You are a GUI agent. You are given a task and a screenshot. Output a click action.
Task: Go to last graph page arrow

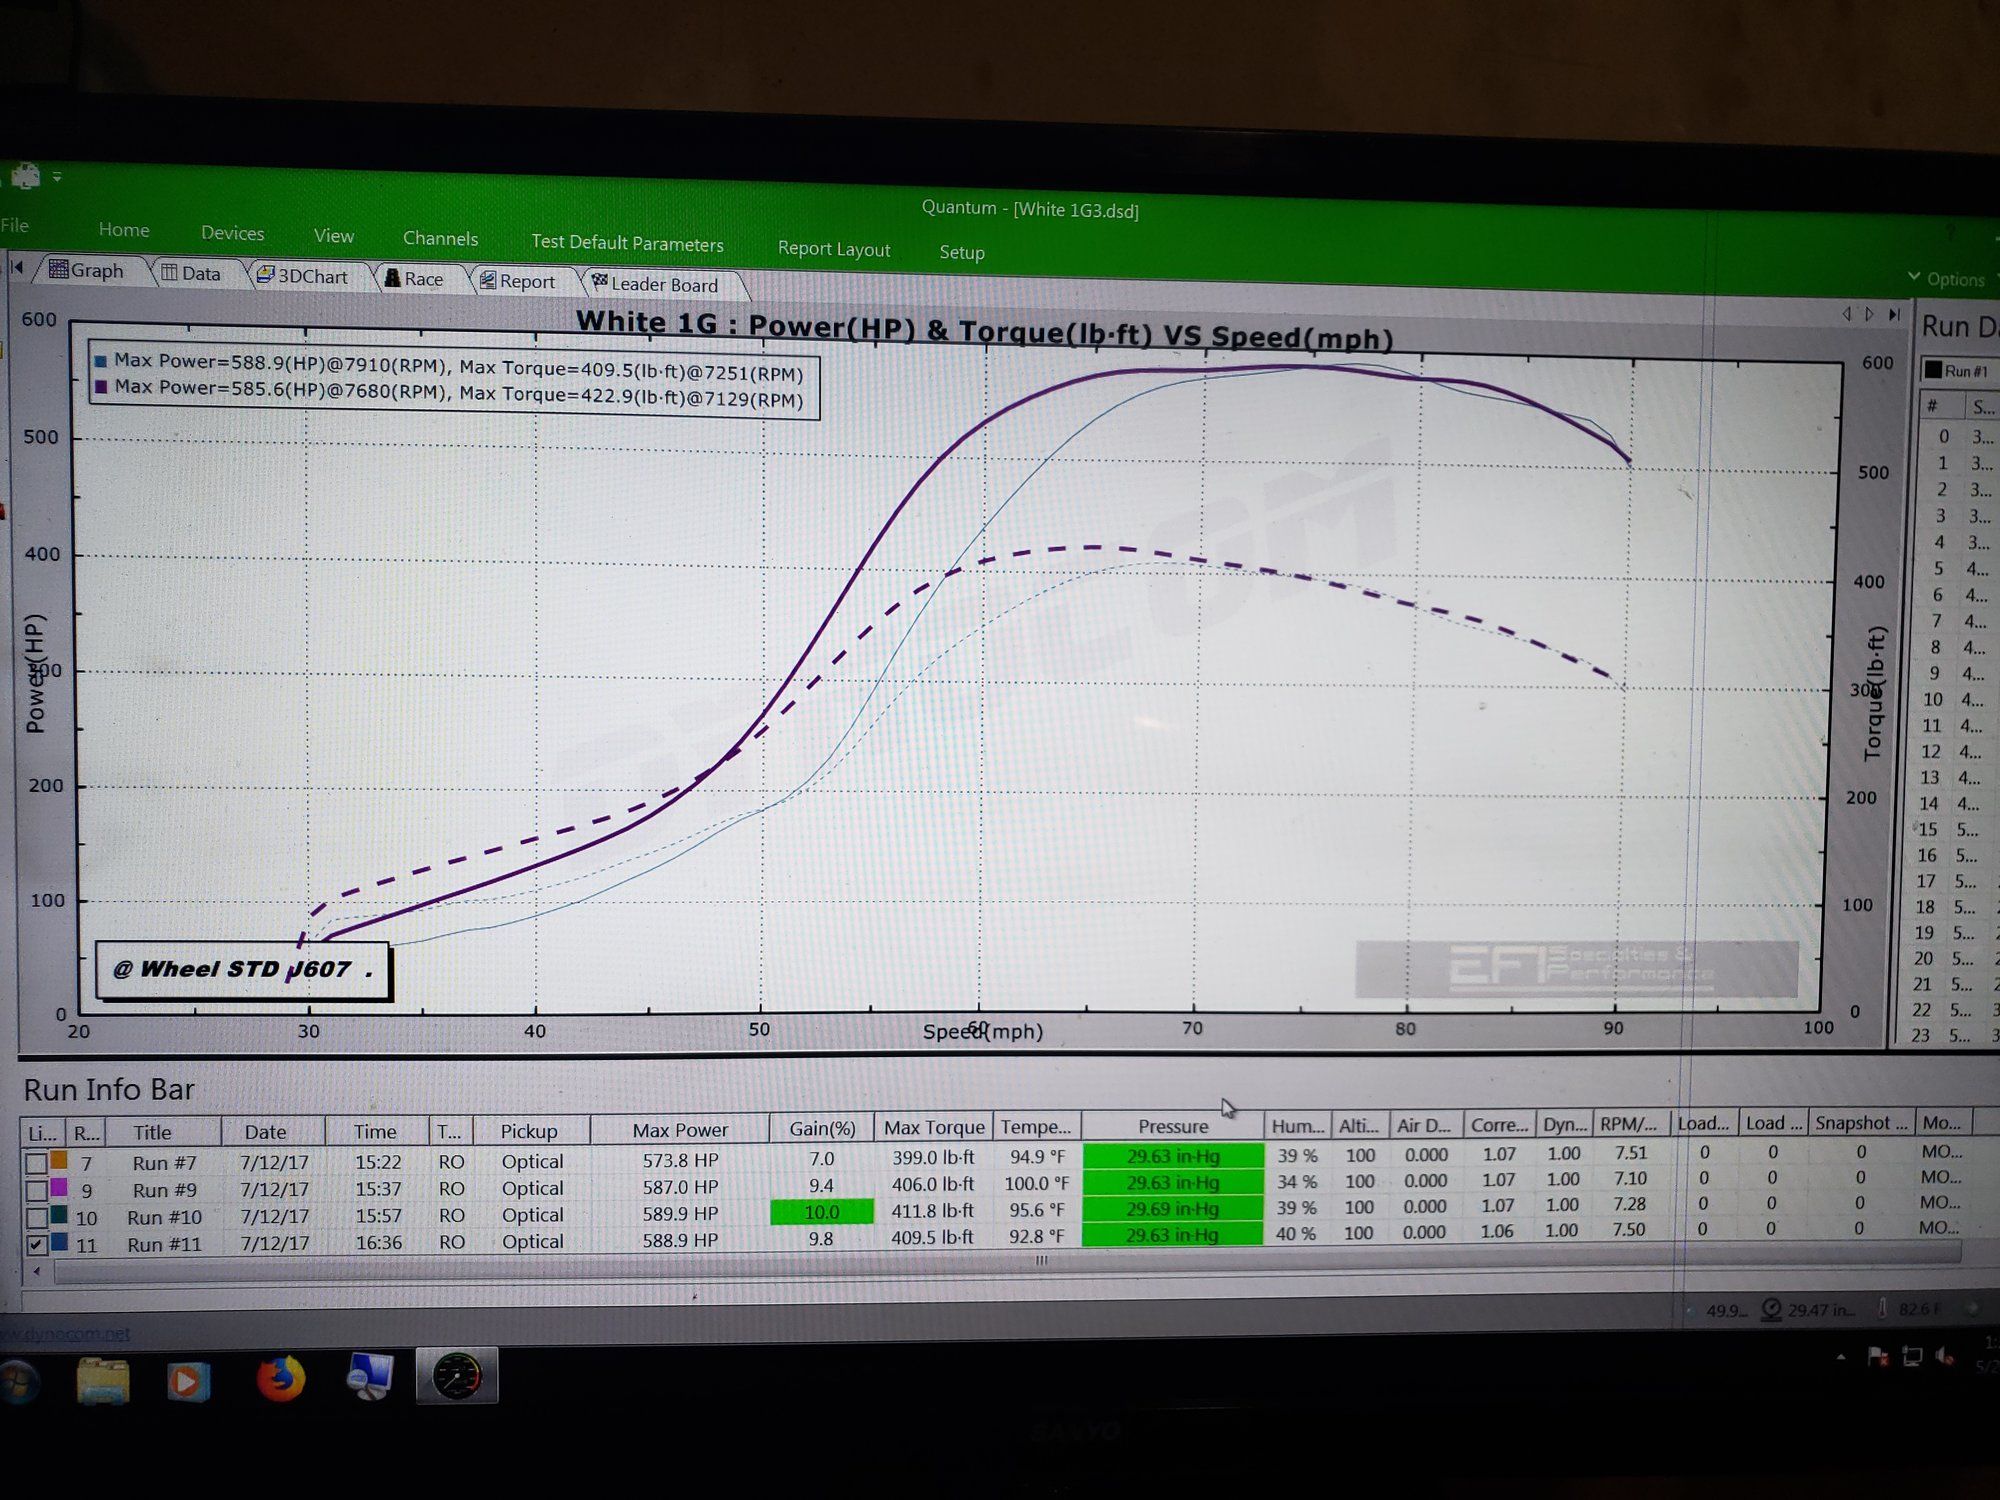[x=1894, y=314]
